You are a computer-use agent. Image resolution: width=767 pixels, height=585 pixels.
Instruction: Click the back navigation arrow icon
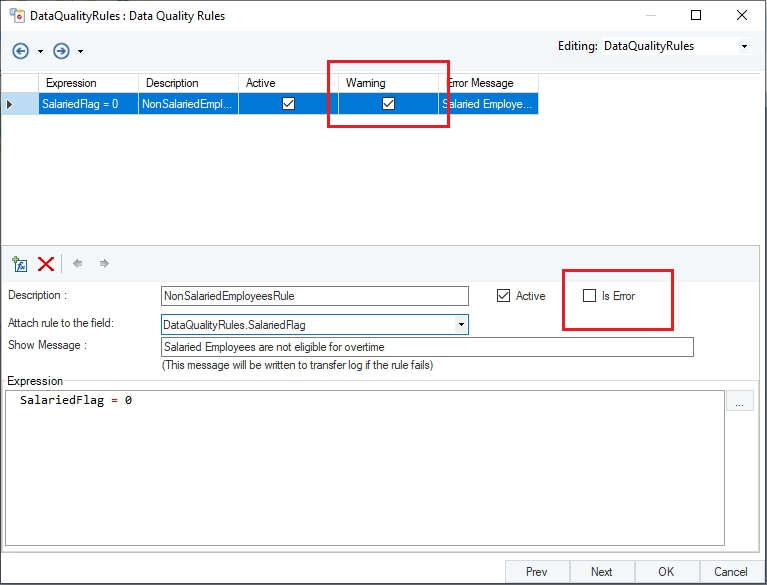[x=20, y=50]
